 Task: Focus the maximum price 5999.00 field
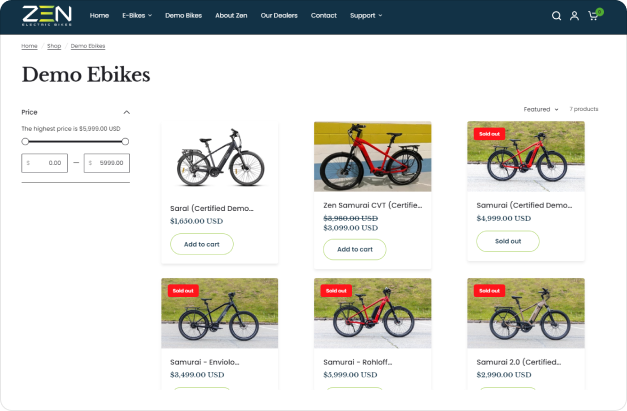pyautogui.click(x=107, y=163)
